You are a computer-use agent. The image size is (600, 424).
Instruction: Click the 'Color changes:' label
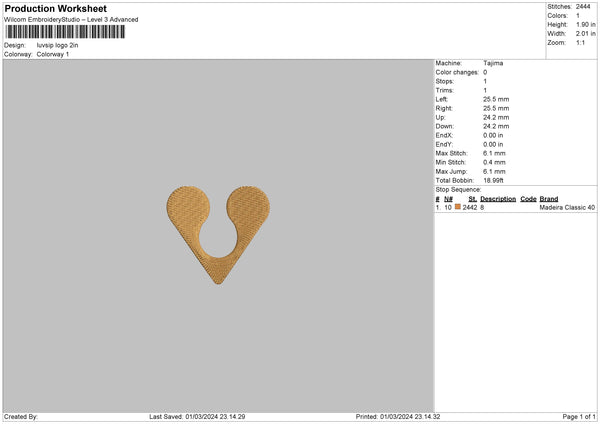pos(457,72)
